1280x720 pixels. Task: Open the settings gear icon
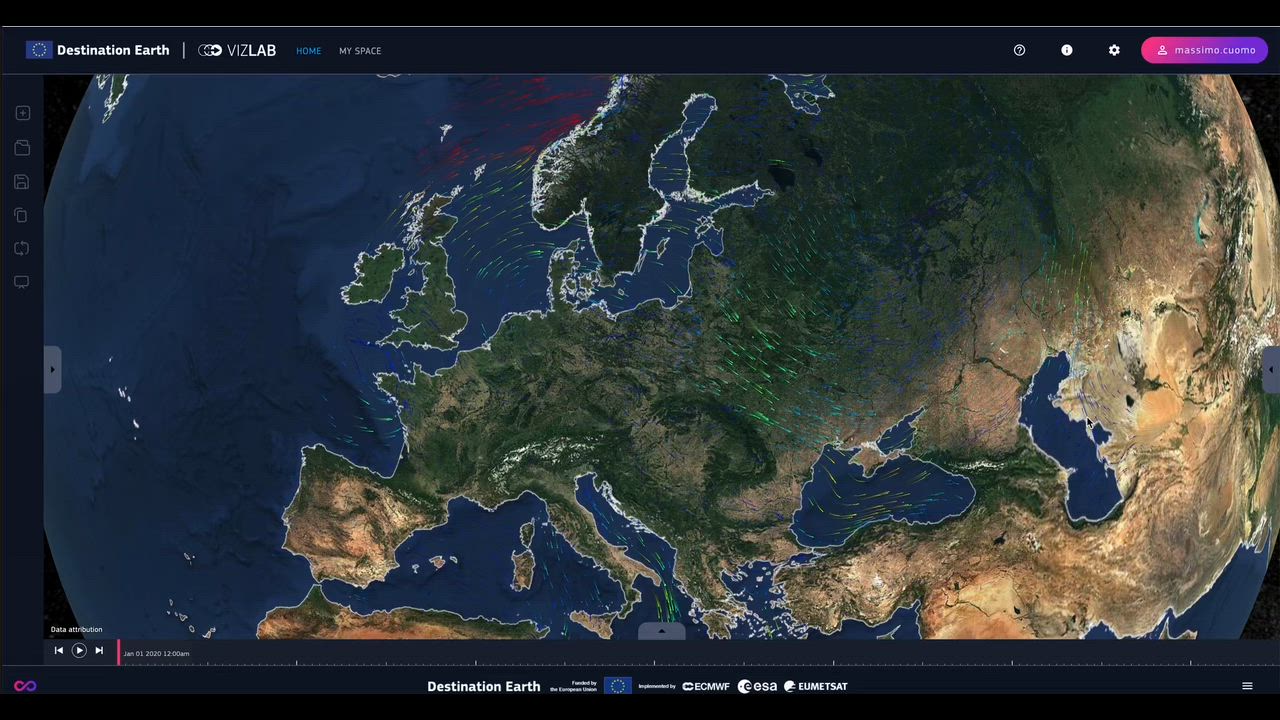click(x=1114, y=50)
